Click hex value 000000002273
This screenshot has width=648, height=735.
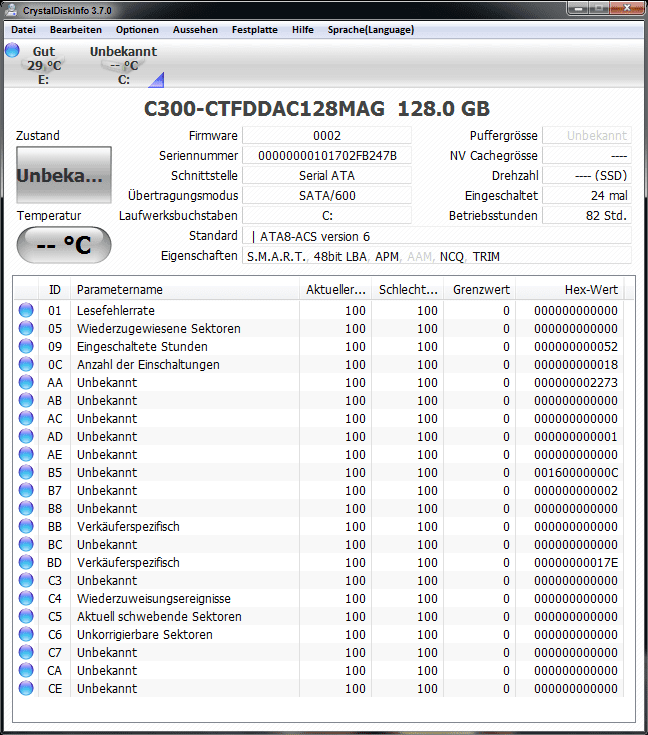(x=576, y=382)
